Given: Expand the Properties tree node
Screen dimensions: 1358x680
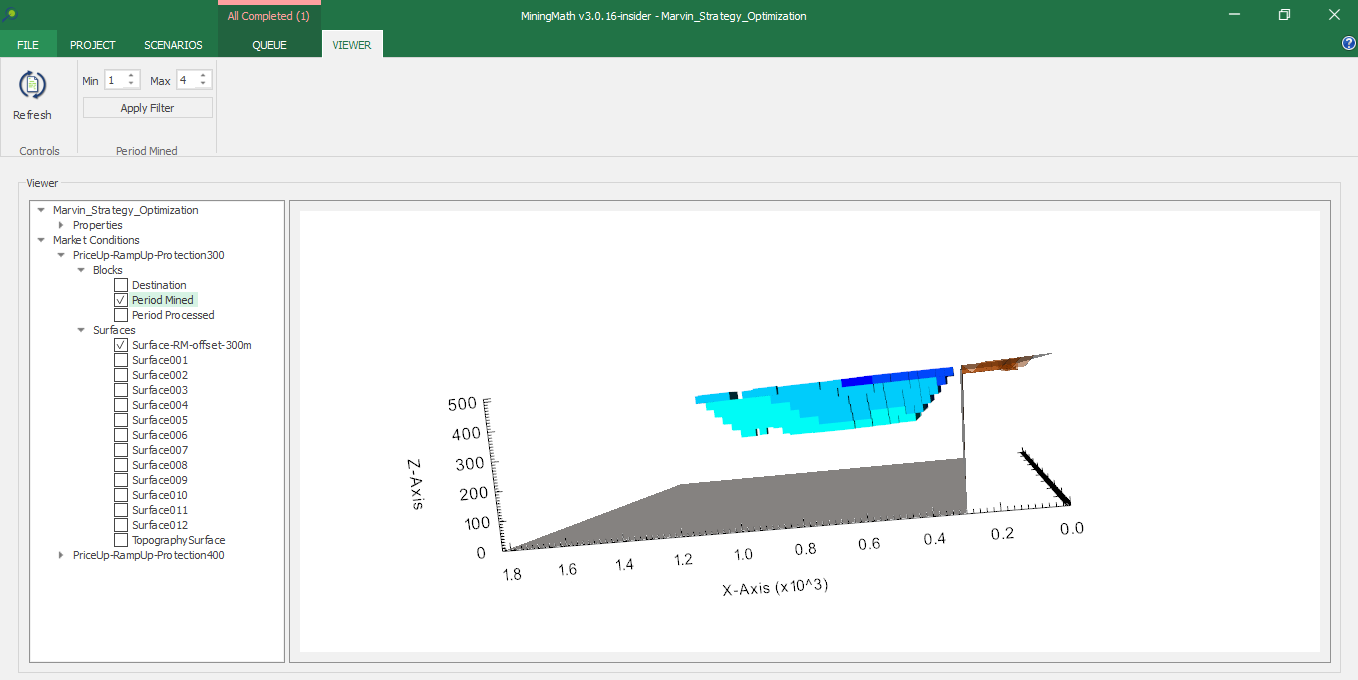Looking at the screenshot, I should point(61,225).
